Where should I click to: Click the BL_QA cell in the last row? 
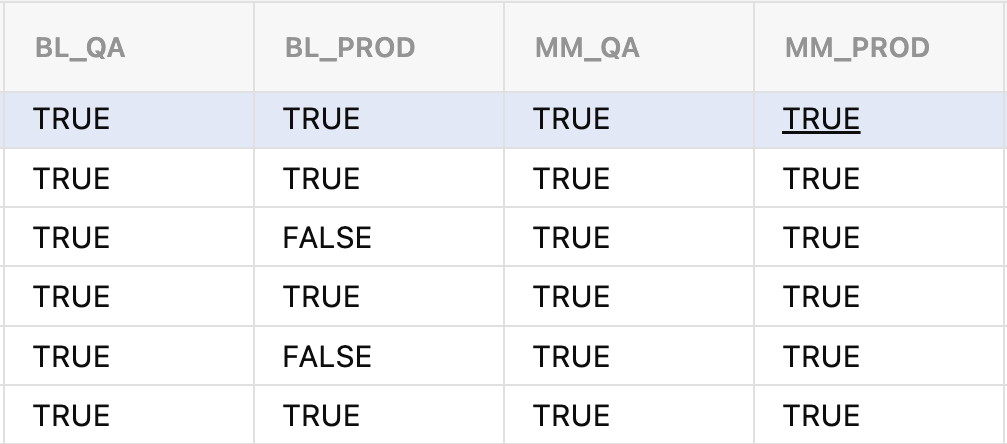(71, 415)
